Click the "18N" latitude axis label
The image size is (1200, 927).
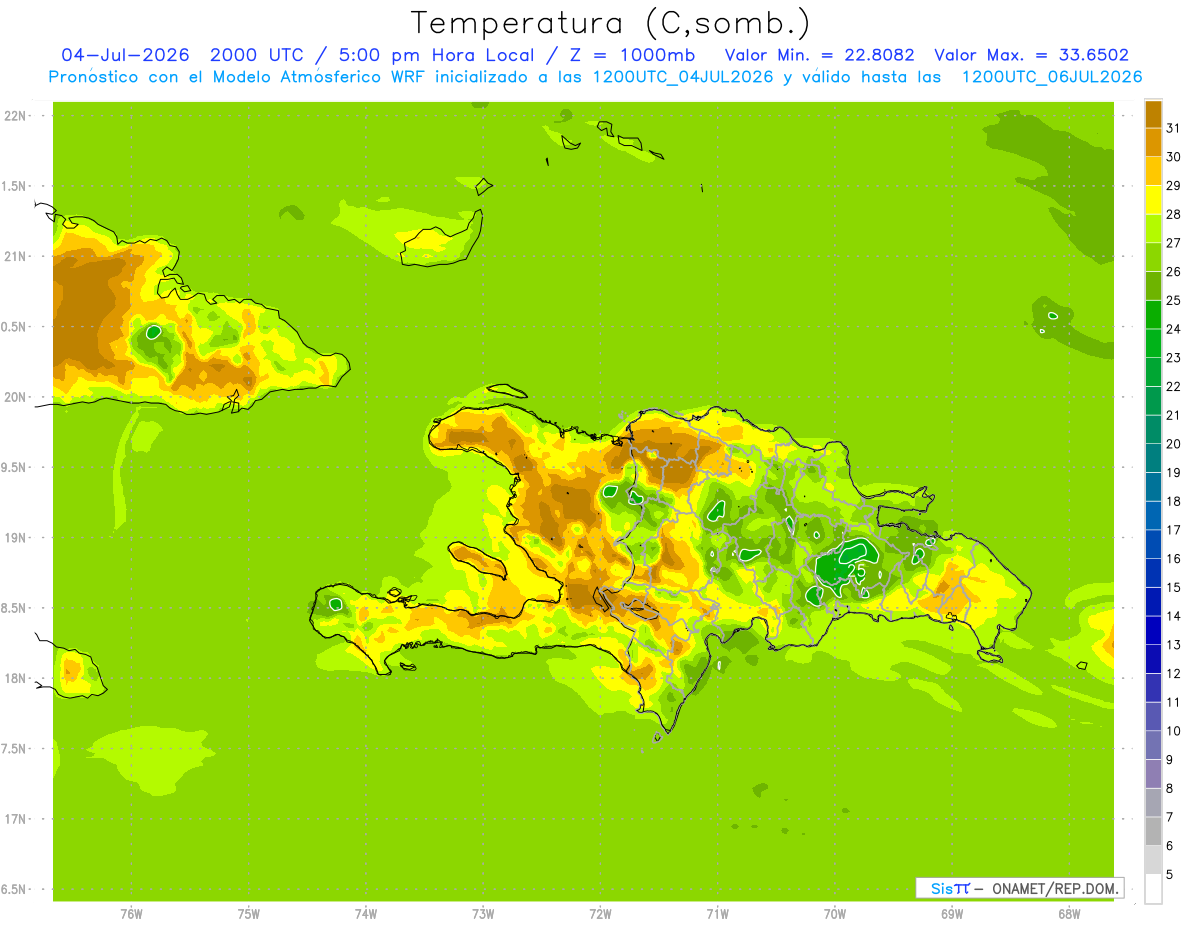14,678
